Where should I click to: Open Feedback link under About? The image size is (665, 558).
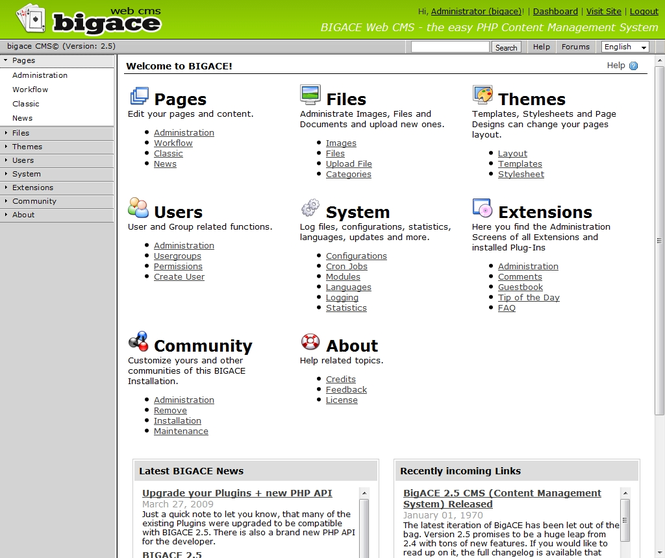point(346,390)
